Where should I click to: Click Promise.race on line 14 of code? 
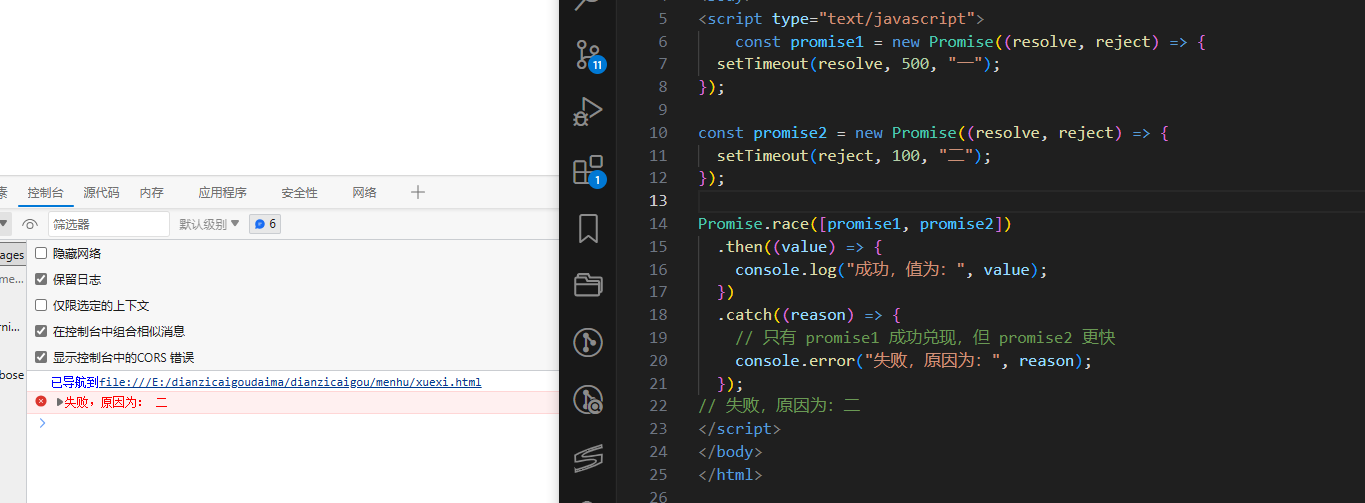tap(753, 224)
